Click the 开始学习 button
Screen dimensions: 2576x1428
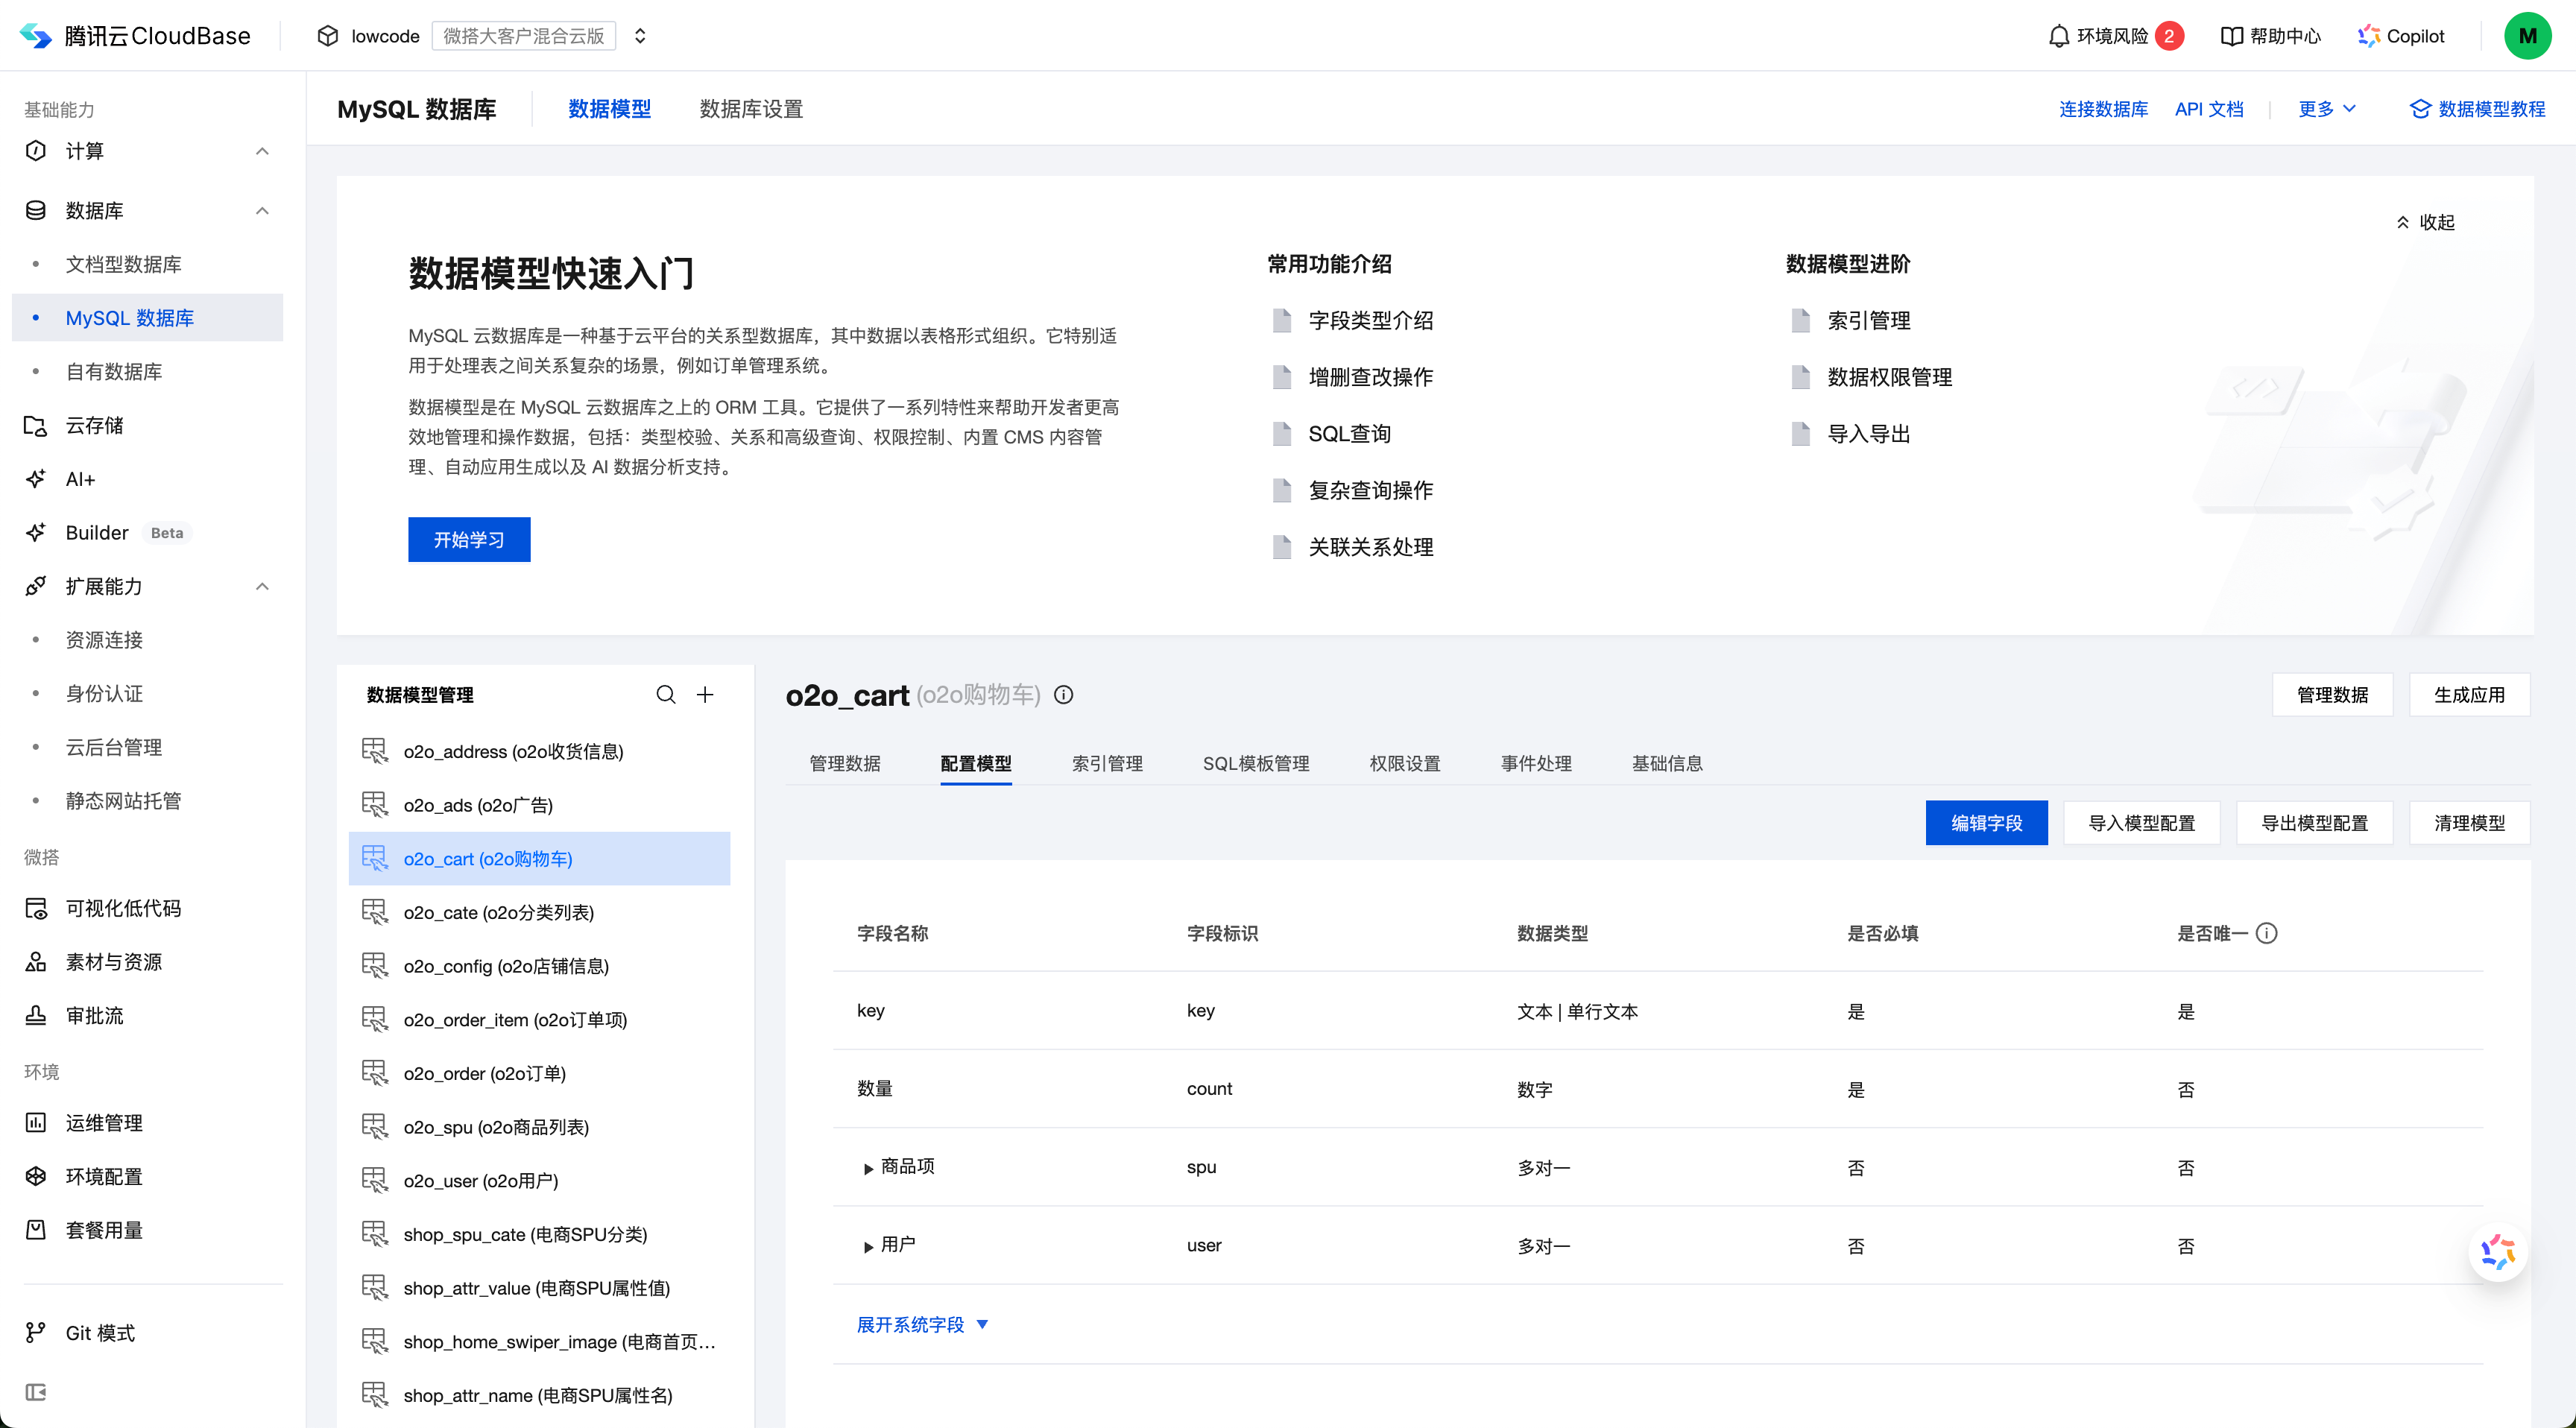(468, 539)
